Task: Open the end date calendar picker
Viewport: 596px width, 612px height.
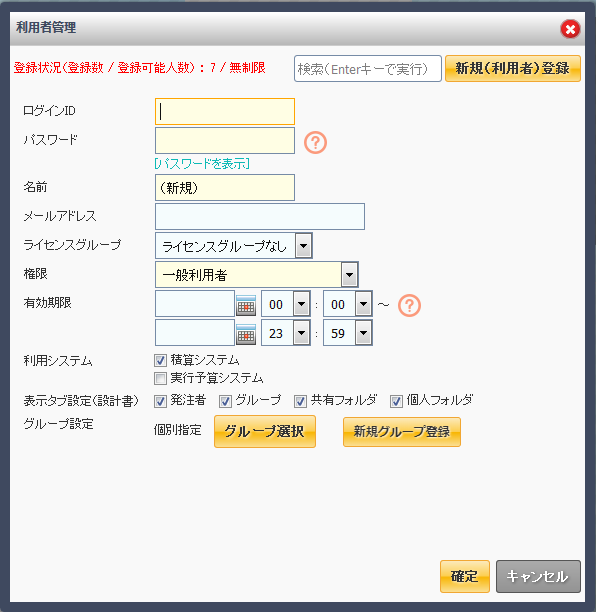Action: tap(246, 334)
